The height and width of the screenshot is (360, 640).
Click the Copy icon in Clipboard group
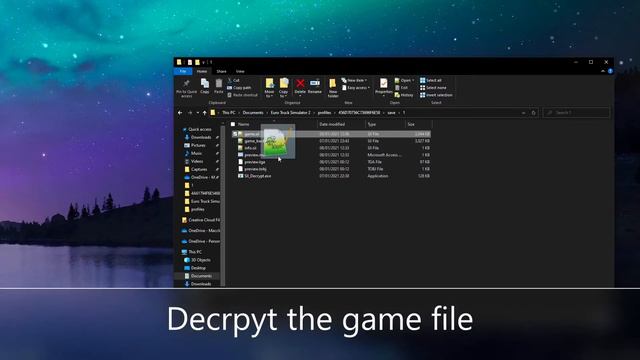205,84
